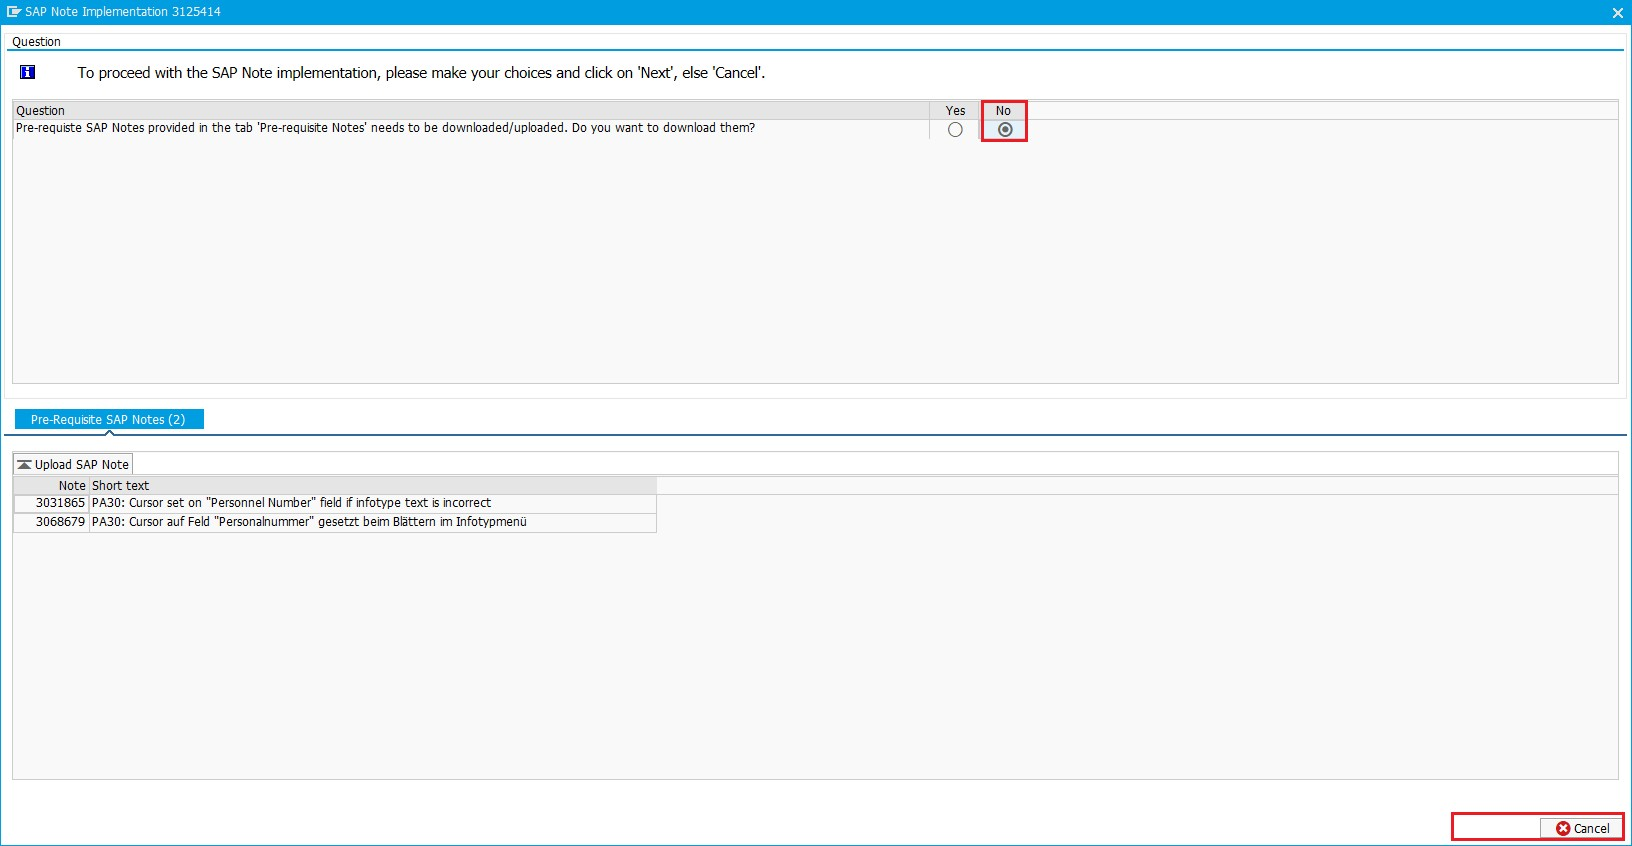Click short text 'Cursor set on Personnel Number'
Image resolution: width=1632 pixels, height=846 pixels.
point(373,503)
